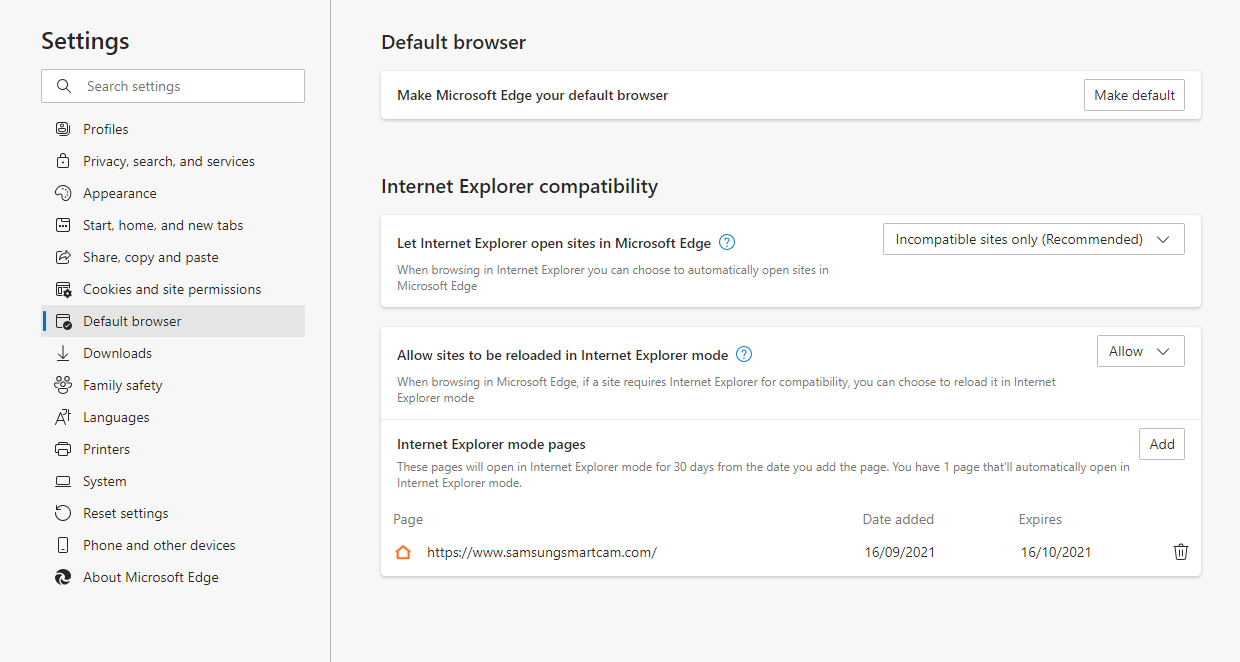Viewport: 1240px width, 662px height.
Task: Click the Search settings input field
Action: coord(173,86)
